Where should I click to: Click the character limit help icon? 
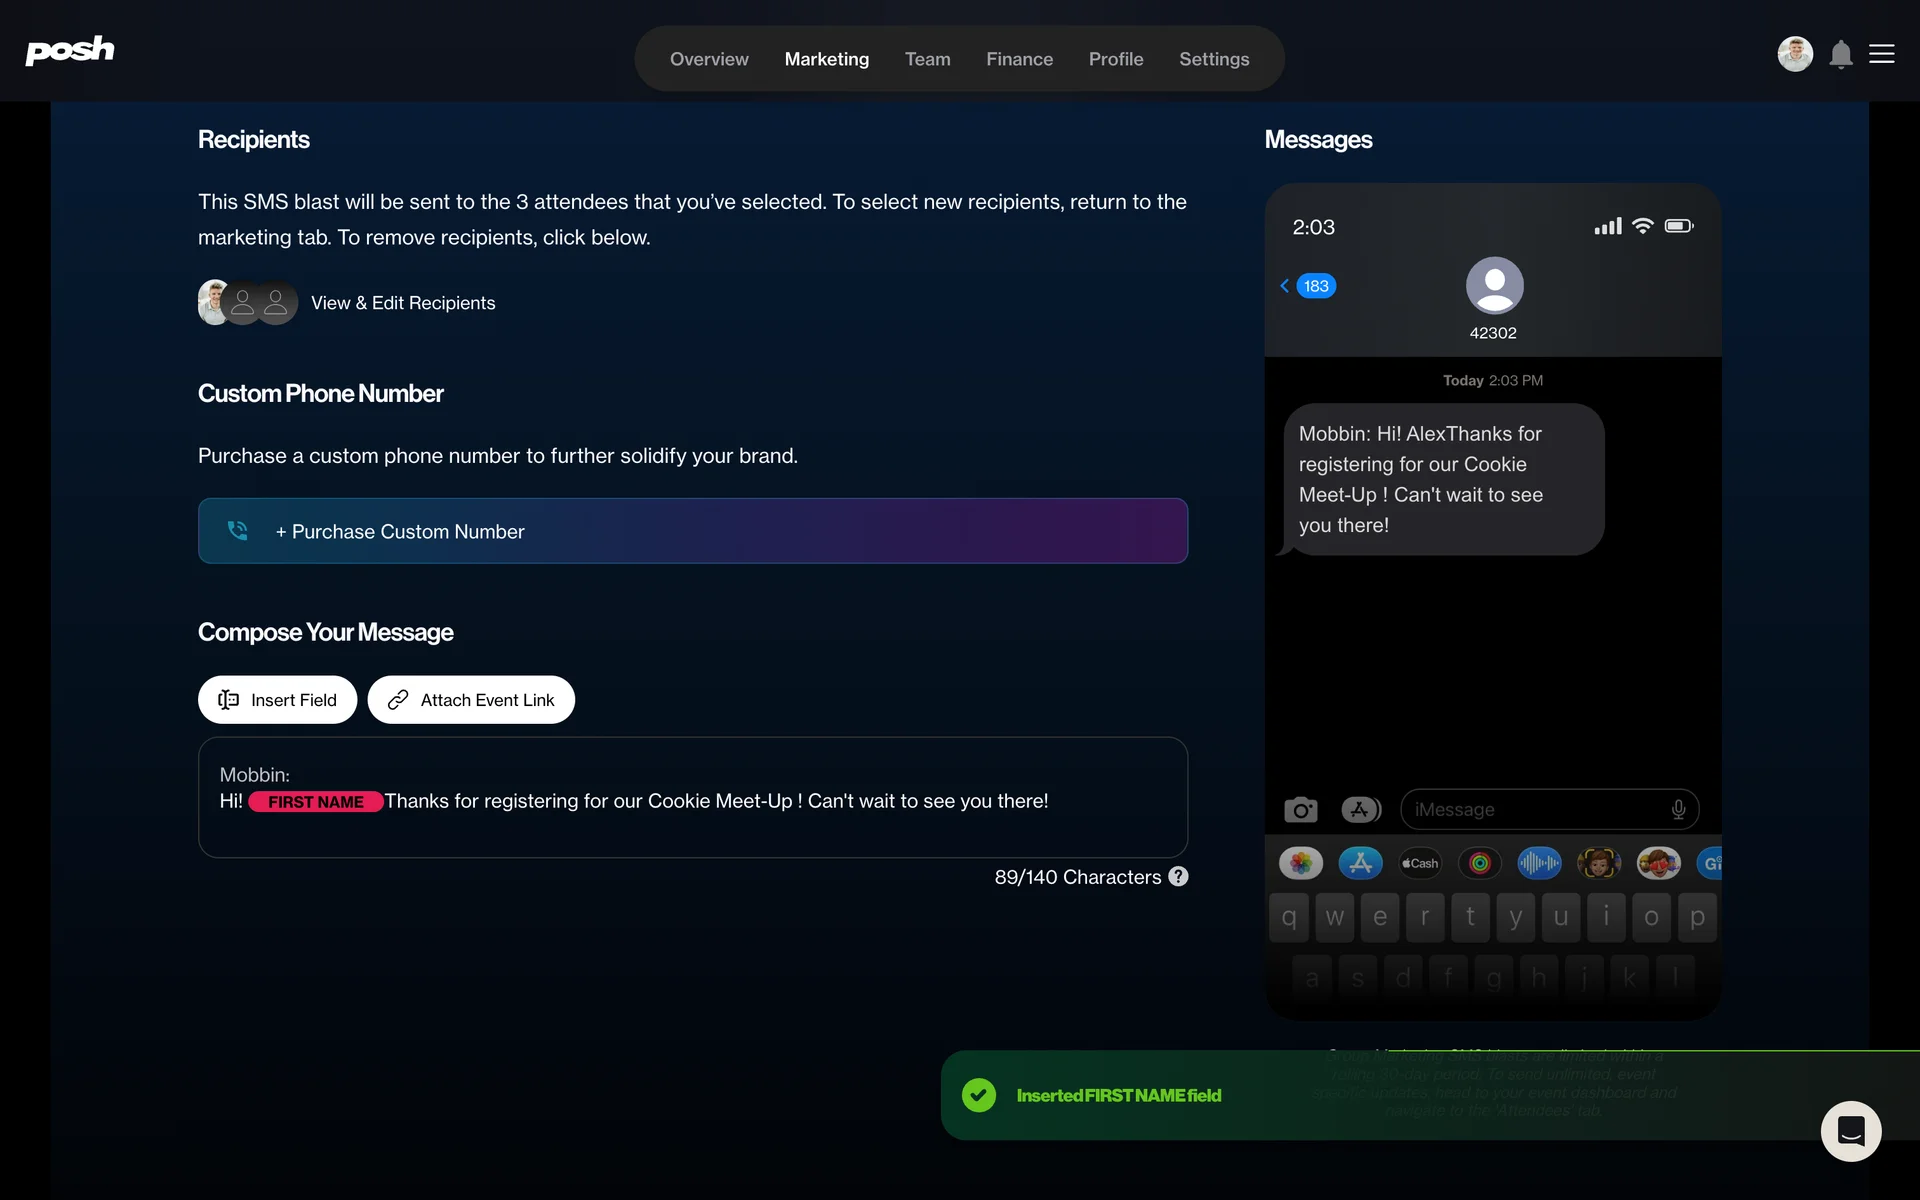pyautogui.click(x=1179, y=876)
